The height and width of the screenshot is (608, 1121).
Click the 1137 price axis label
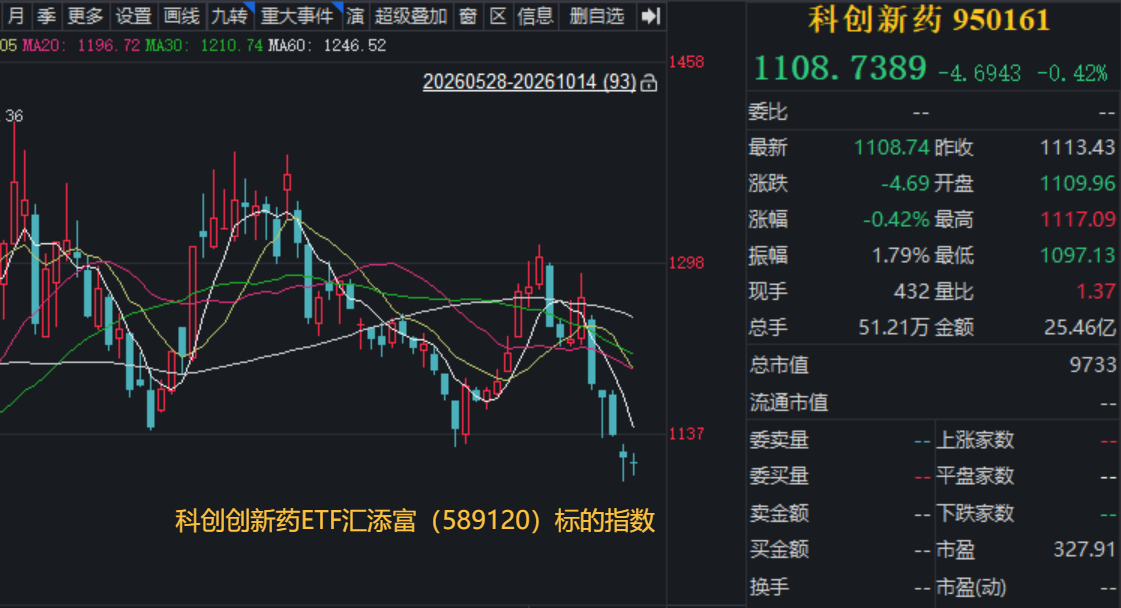click(x=686, y=434)
